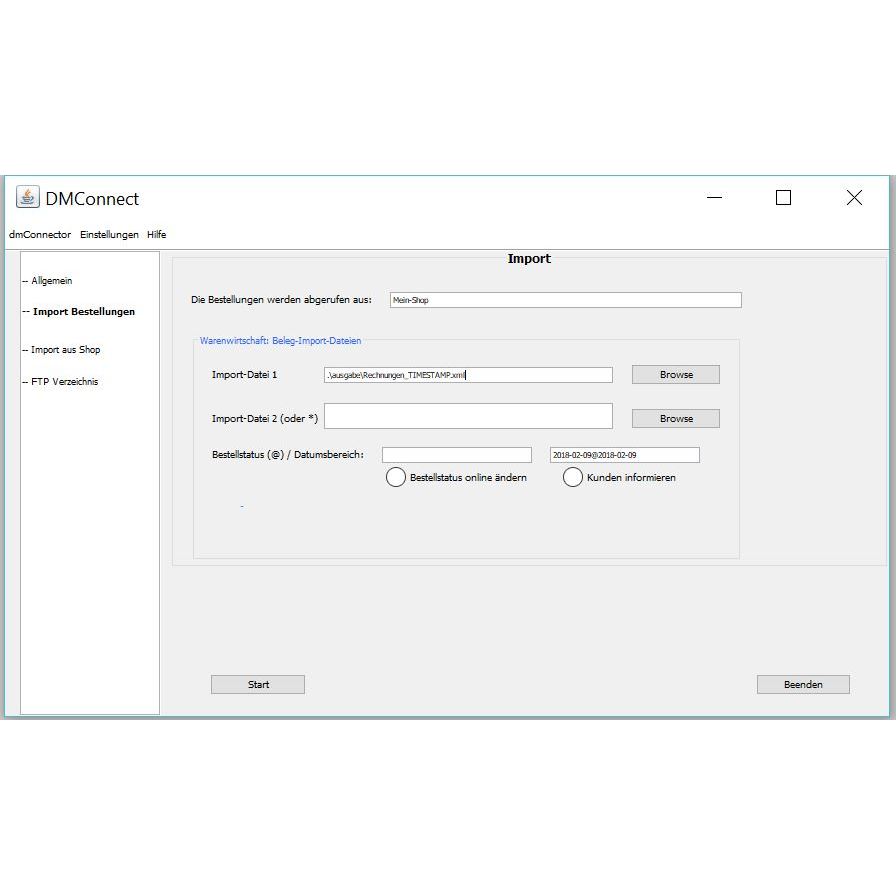Click the Start button
This screenshot has width=896, height=896.
(x=258, y=685)
